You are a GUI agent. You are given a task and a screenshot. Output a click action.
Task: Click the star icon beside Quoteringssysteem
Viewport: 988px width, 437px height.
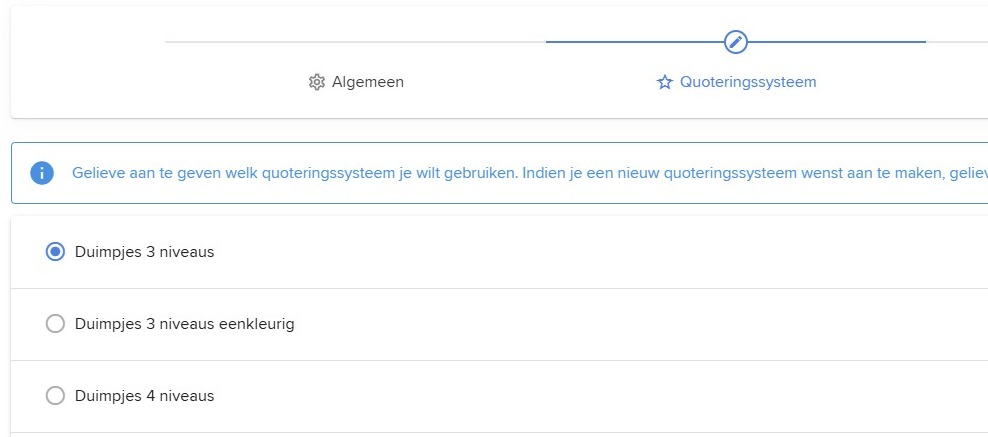tap(665, 82)
